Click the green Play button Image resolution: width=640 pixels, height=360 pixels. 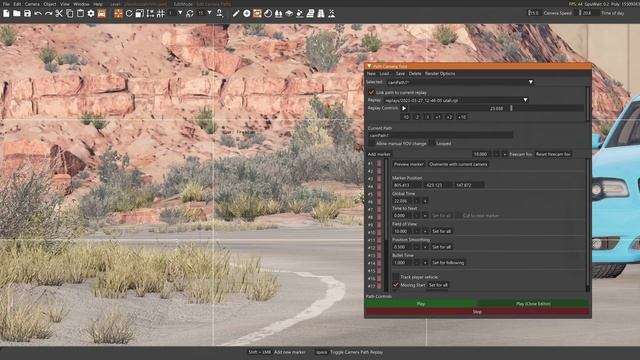pos(421,304)
